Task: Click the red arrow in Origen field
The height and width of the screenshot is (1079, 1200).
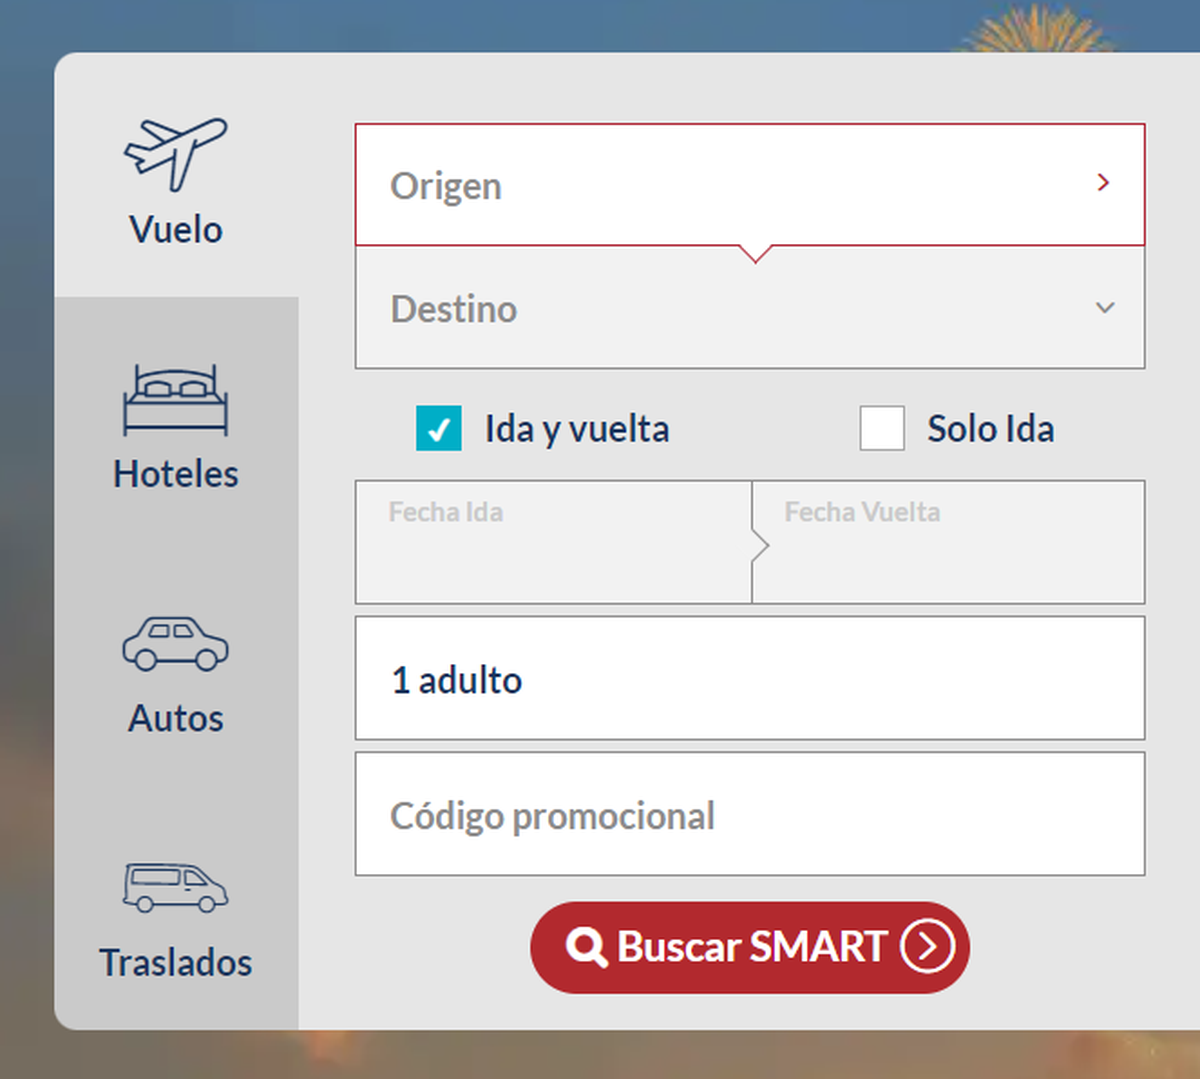Action: tap(1103, 182)
